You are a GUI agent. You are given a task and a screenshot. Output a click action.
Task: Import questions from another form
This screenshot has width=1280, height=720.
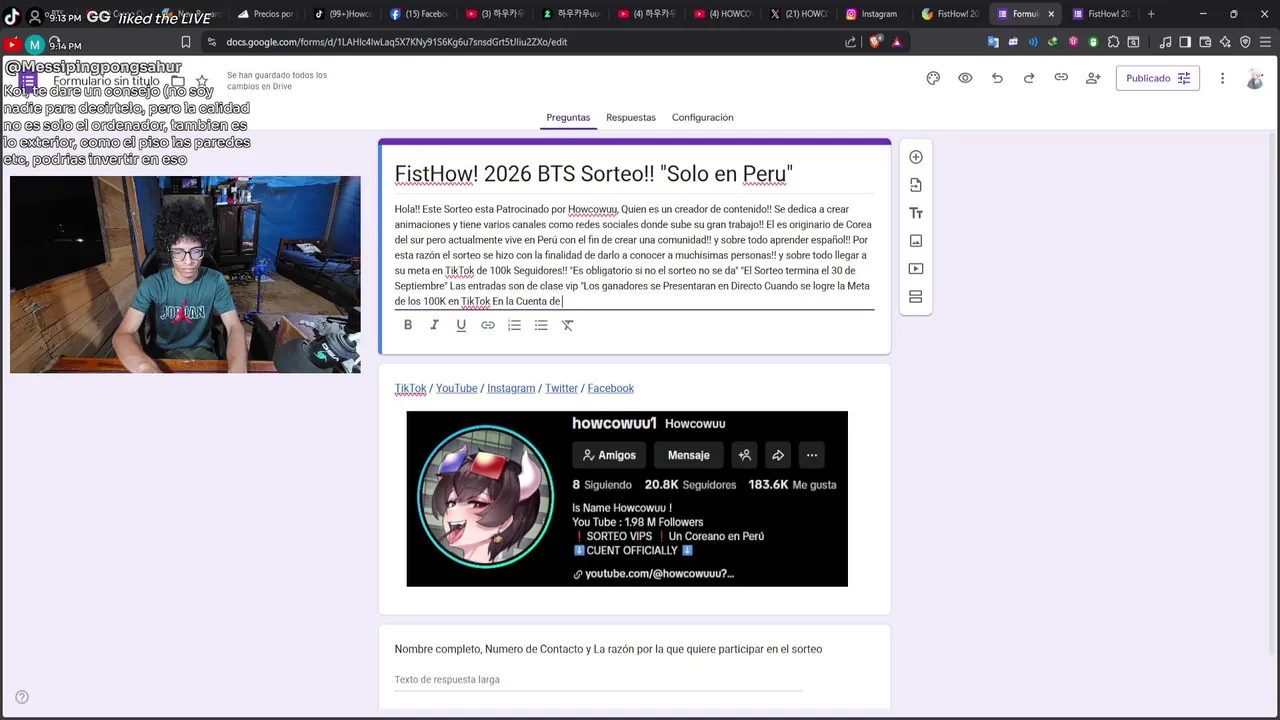(915, 185)
